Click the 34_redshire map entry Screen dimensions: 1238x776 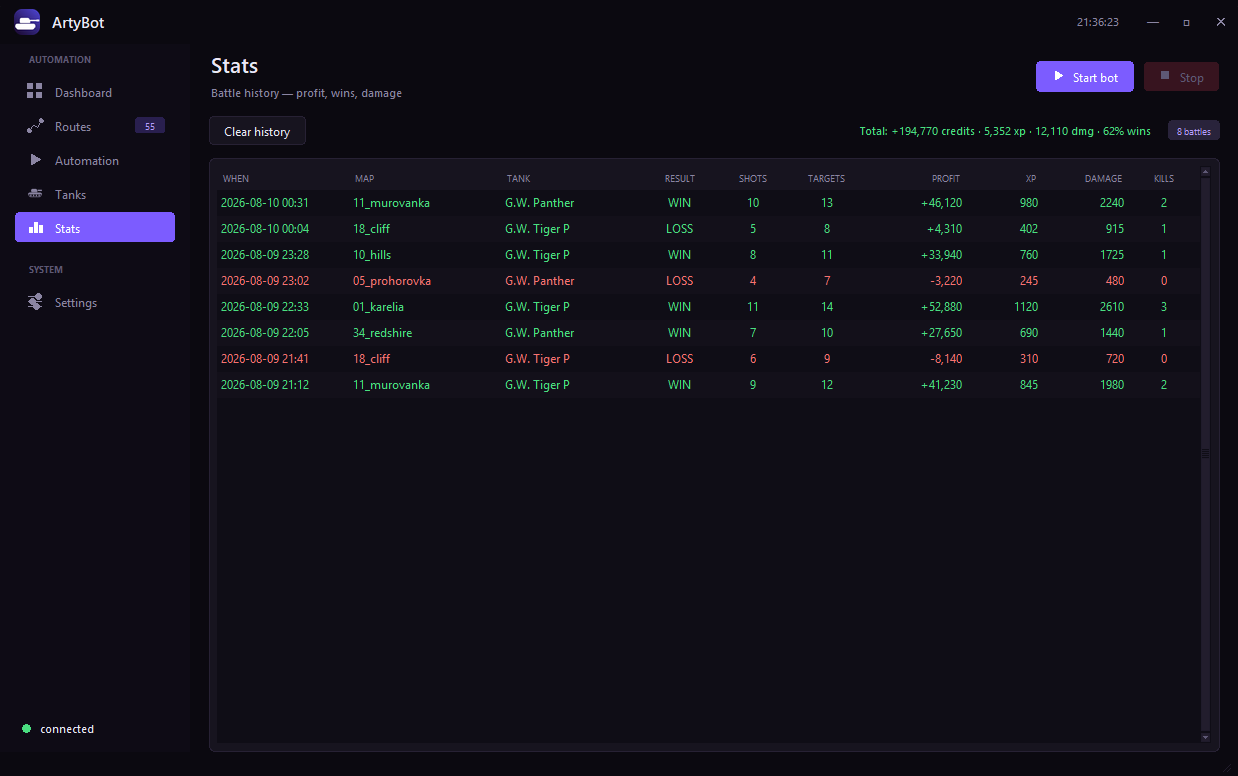point(383,333)
